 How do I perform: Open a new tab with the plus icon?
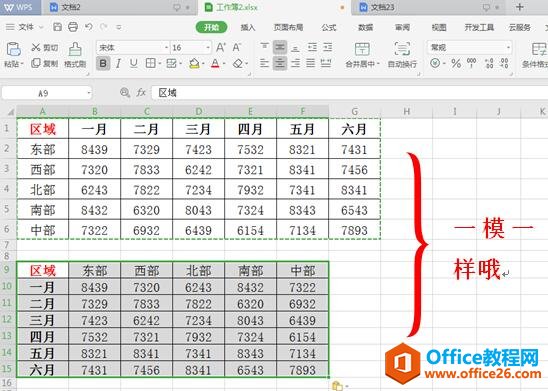pyautogui.click(x=520, y=7)
